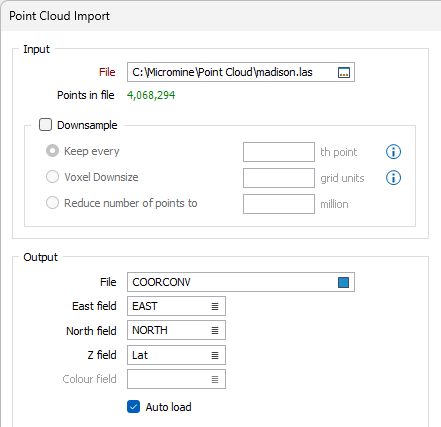Select the Keep every radio button
Screen dimensions: 441x427
coord(52,151)
